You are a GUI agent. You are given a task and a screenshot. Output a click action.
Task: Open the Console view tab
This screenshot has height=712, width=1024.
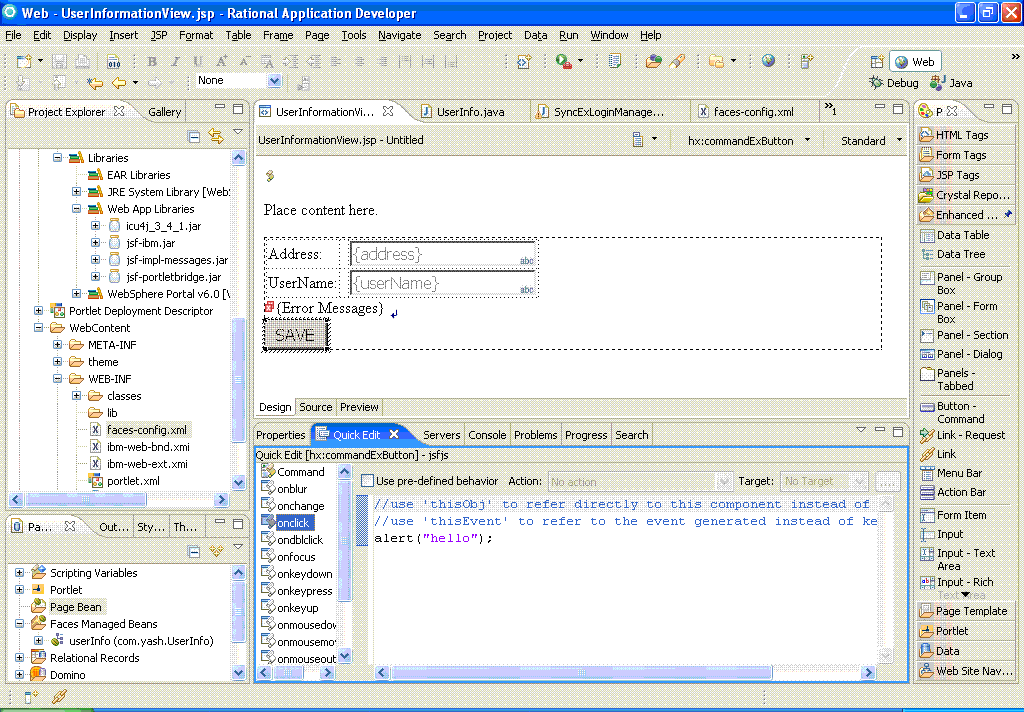click(487, 435)
